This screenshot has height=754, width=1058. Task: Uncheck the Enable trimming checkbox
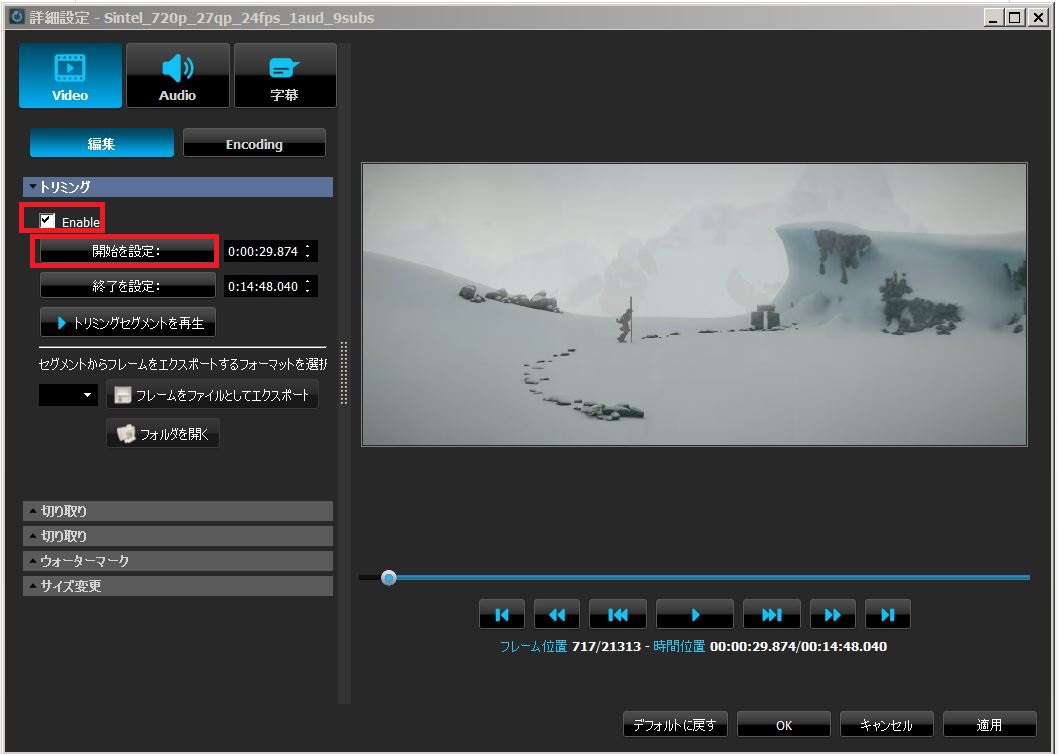47,221
